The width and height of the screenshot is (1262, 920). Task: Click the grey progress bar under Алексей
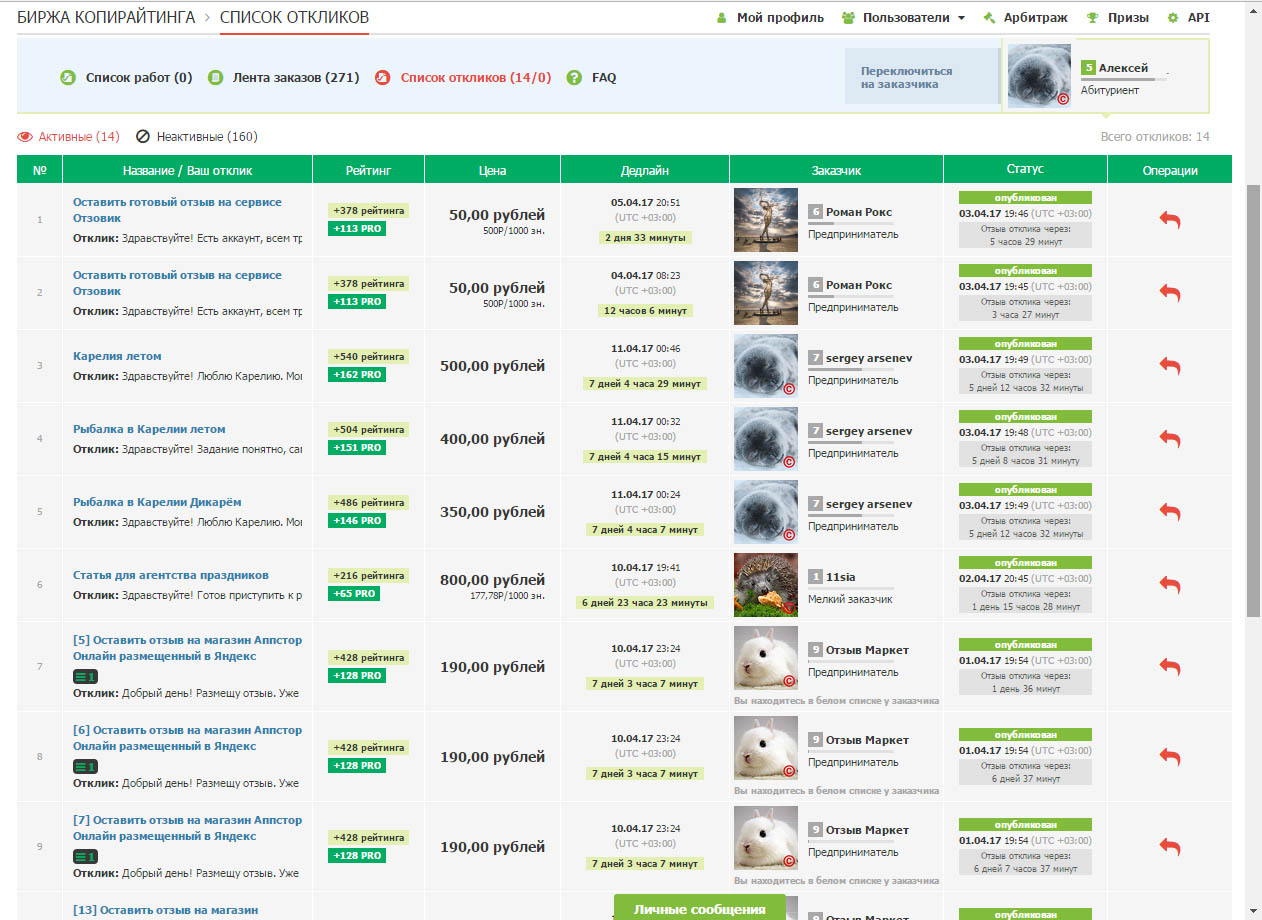[x=1124, y=79]
